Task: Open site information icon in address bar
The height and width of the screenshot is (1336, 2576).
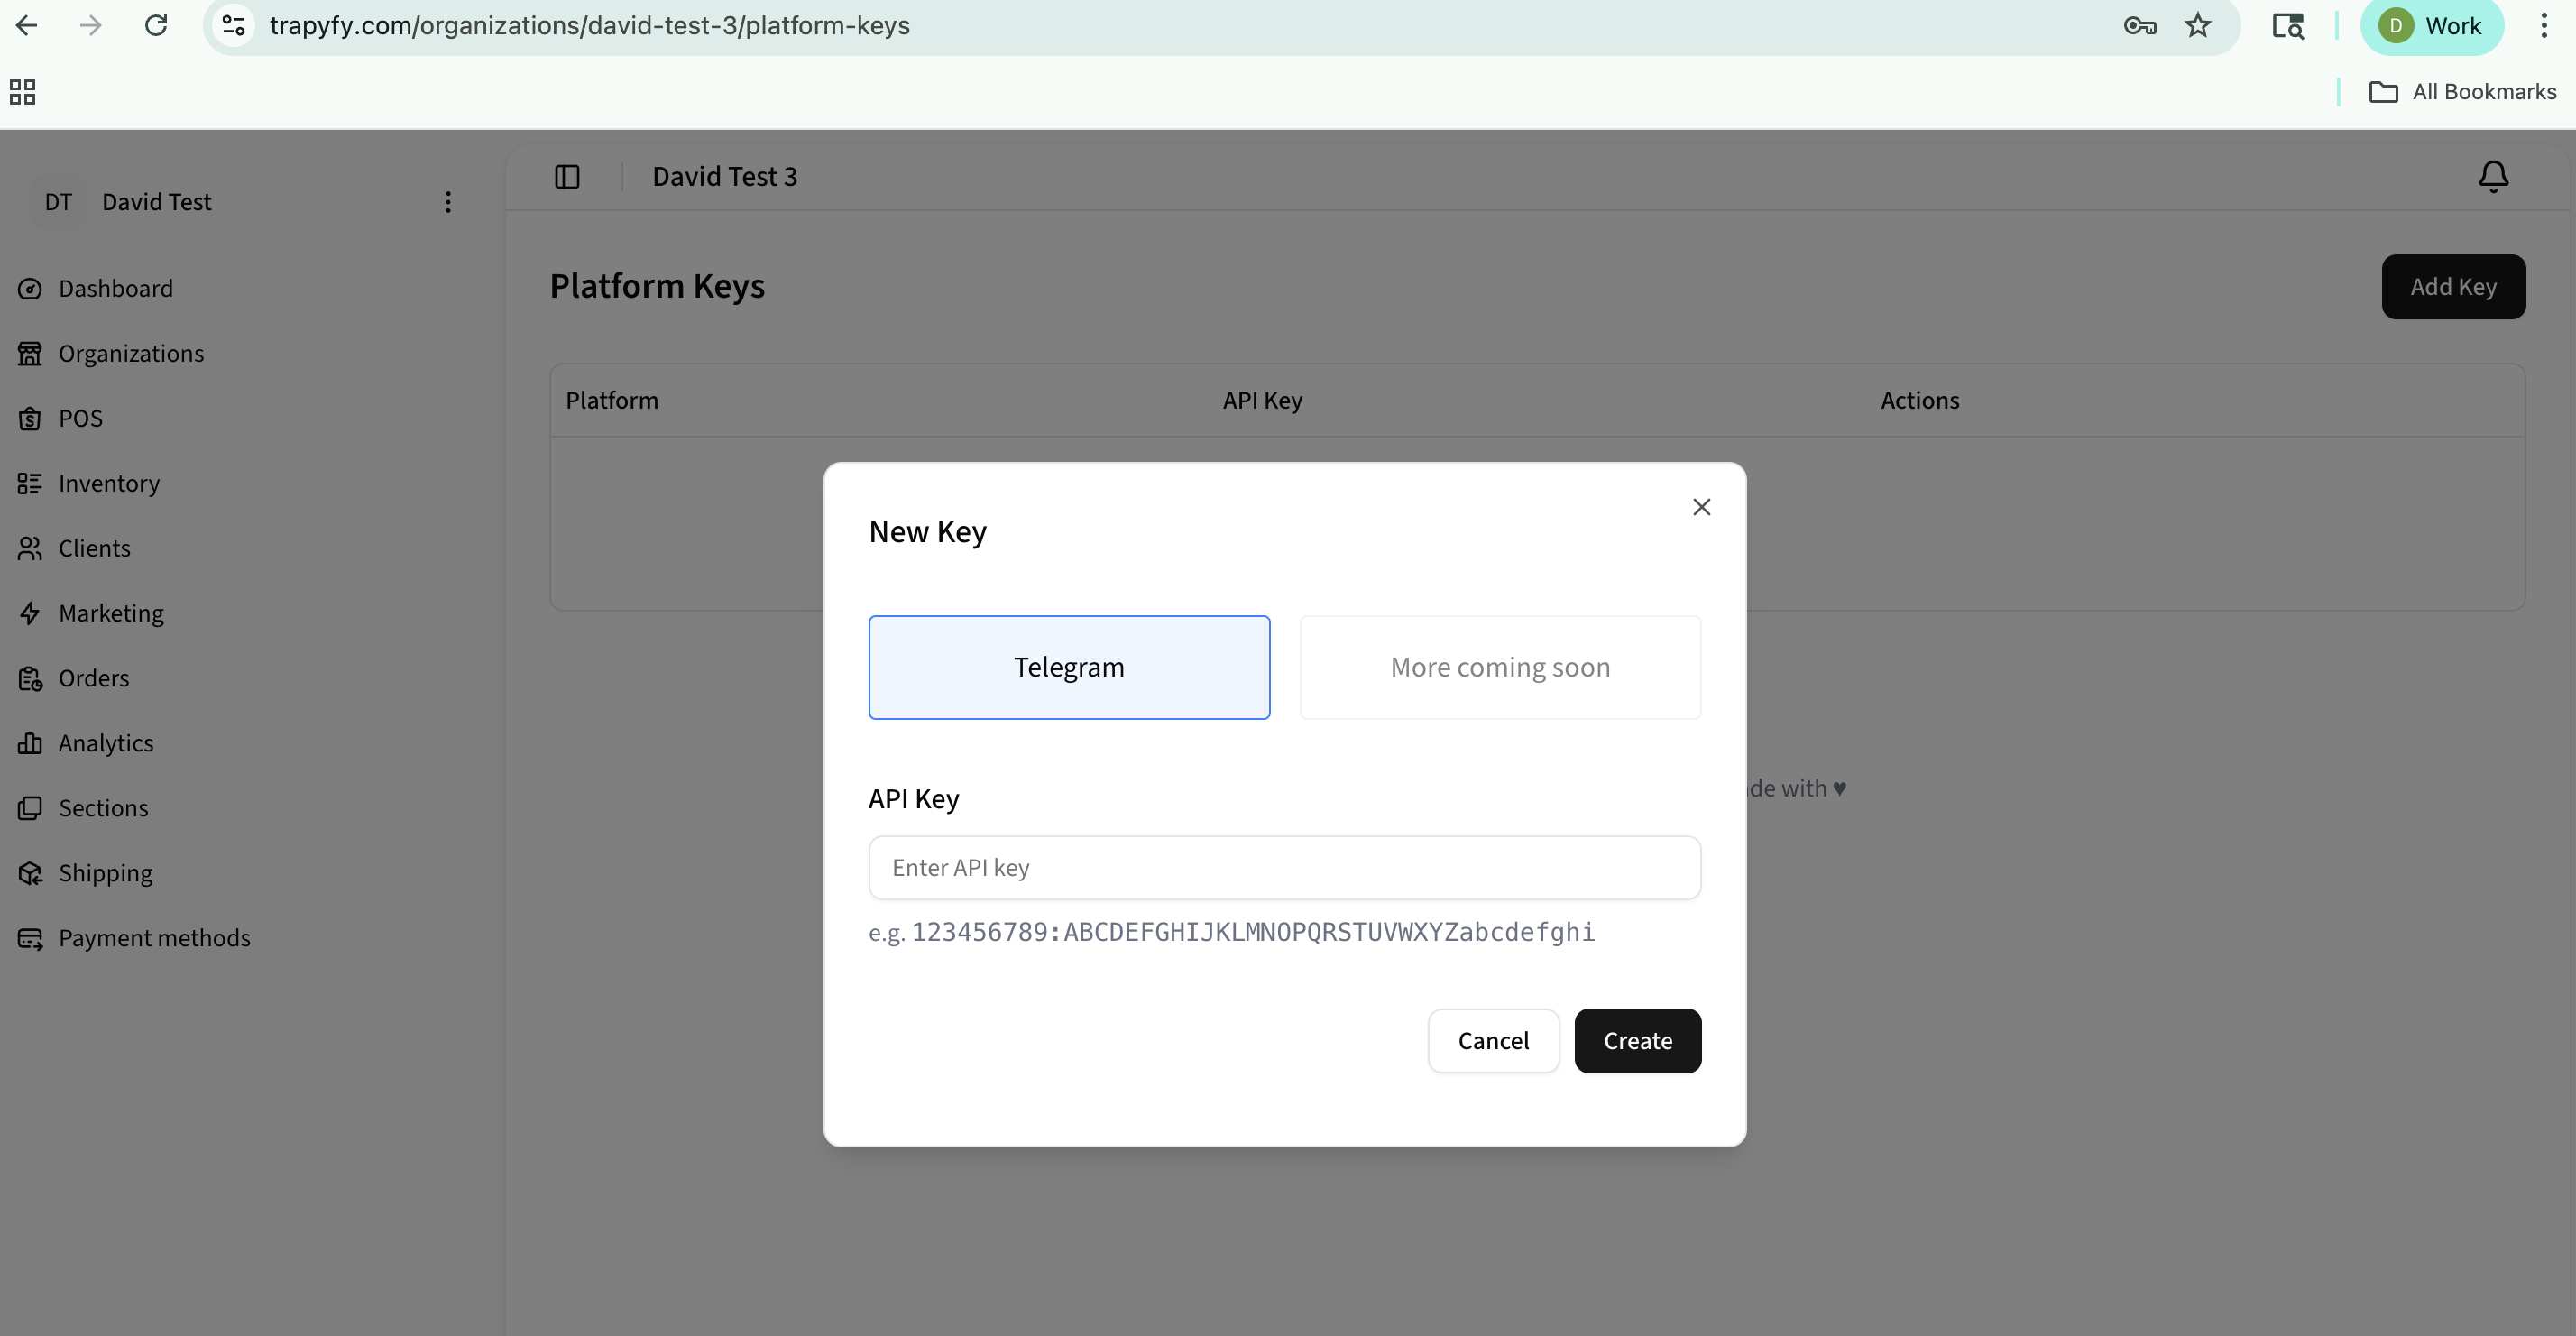Action: [x=234, y=25]
